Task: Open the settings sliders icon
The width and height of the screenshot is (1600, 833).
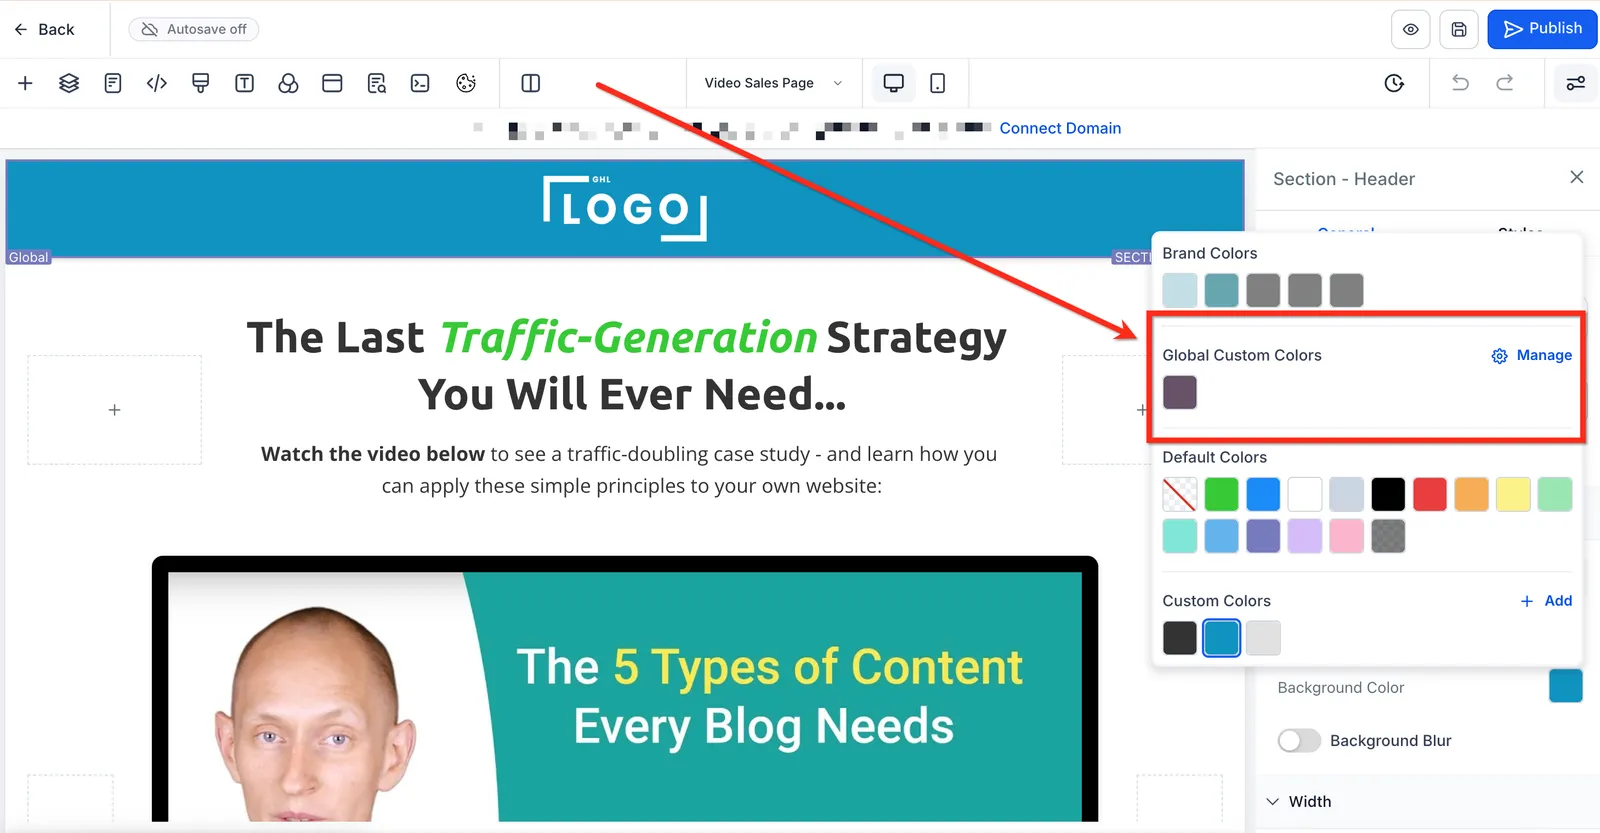Action: pyautogui.click(x=1575, y=83)
